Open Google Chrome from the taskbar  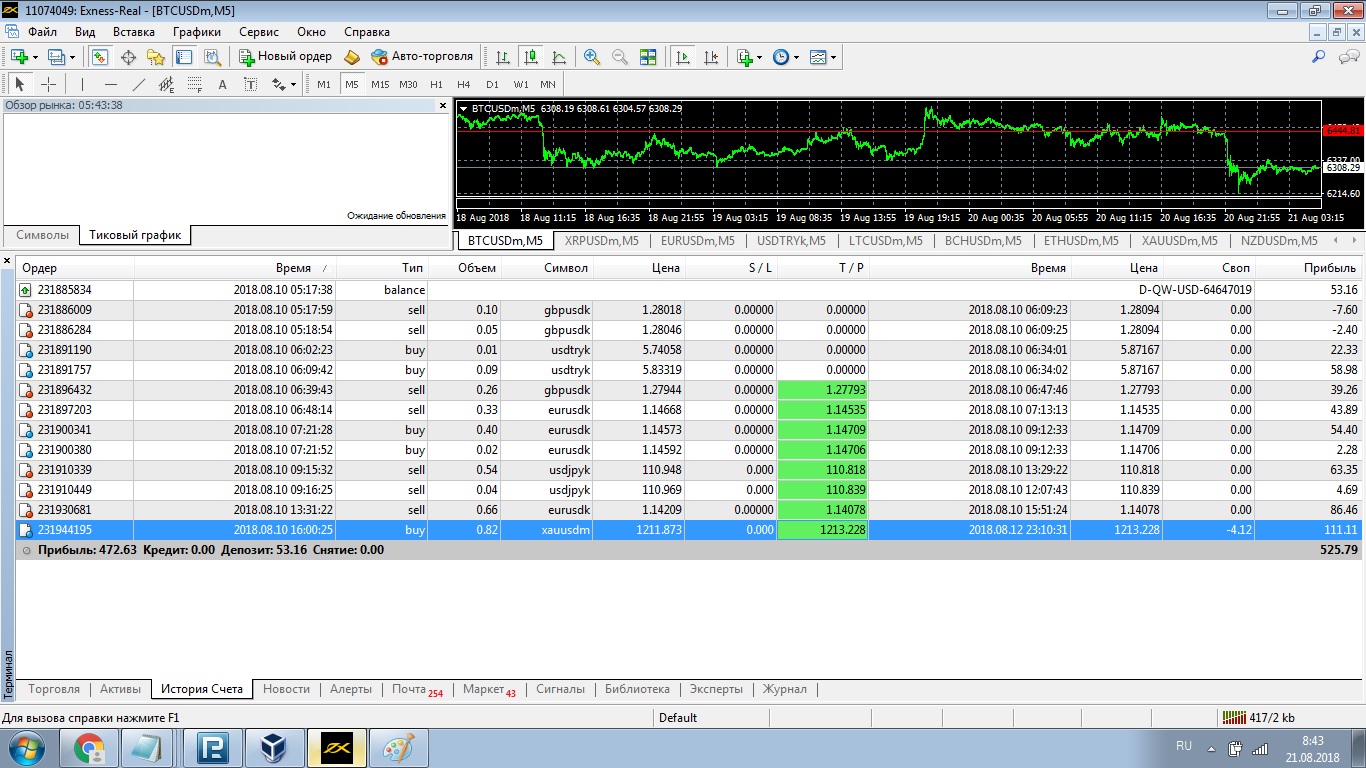coord(89,748)
